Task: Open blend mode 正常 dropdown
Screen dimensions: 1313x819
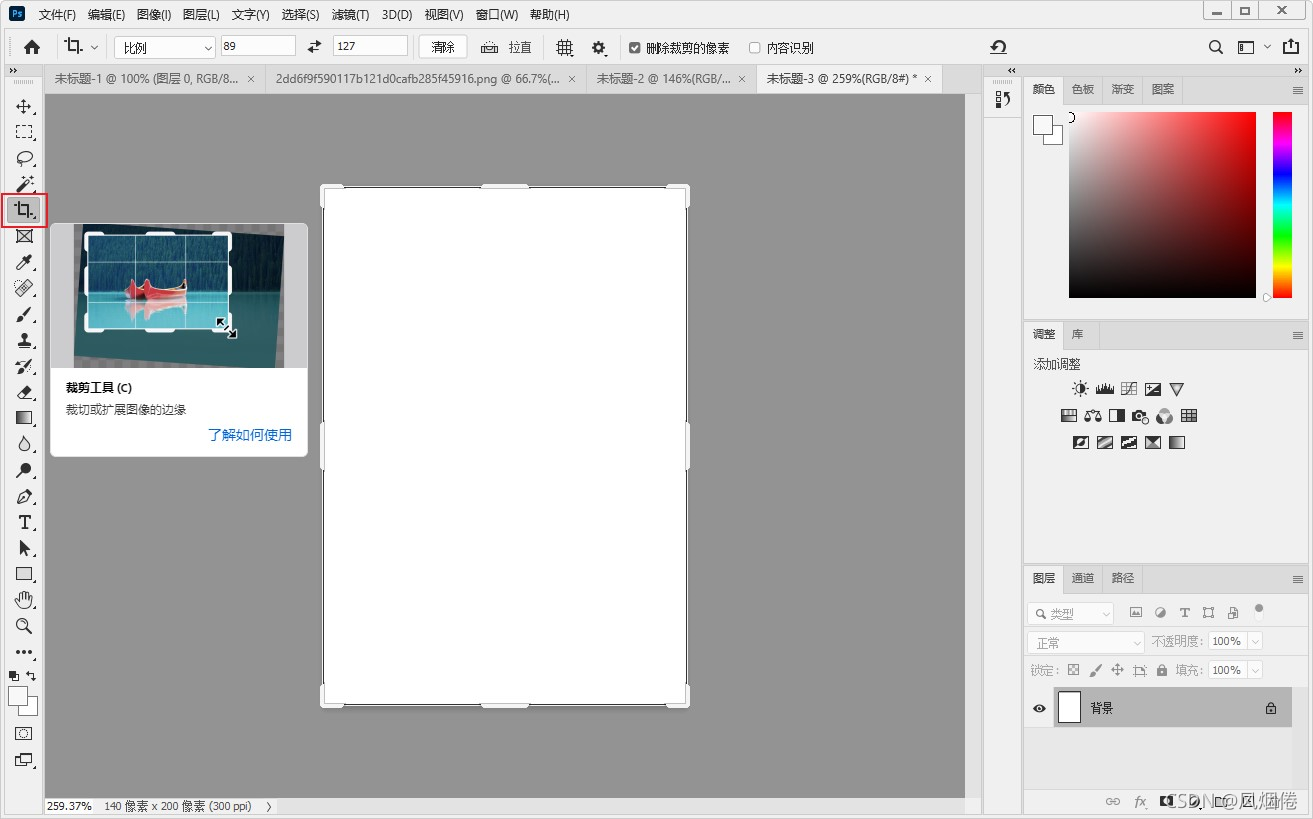Action: pyautogui.click(x=1085, y=642)
